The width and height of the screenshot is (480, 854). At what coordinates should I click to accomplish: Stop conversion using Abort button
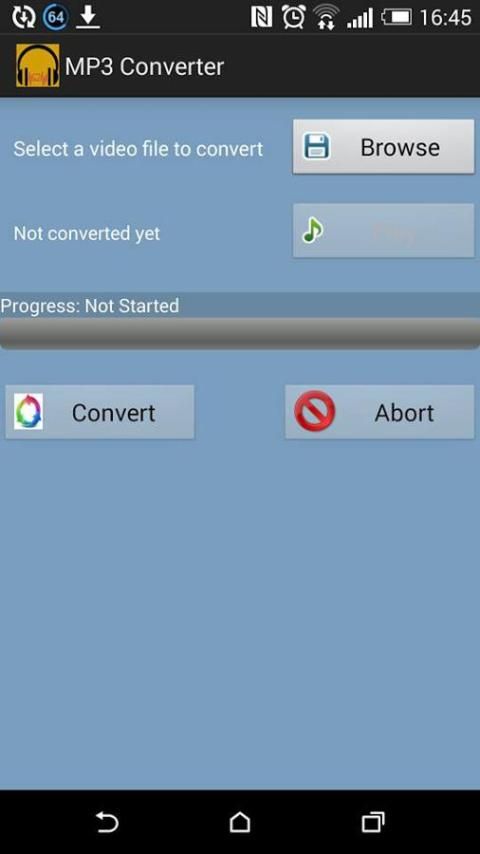click(x=379, y=412)
